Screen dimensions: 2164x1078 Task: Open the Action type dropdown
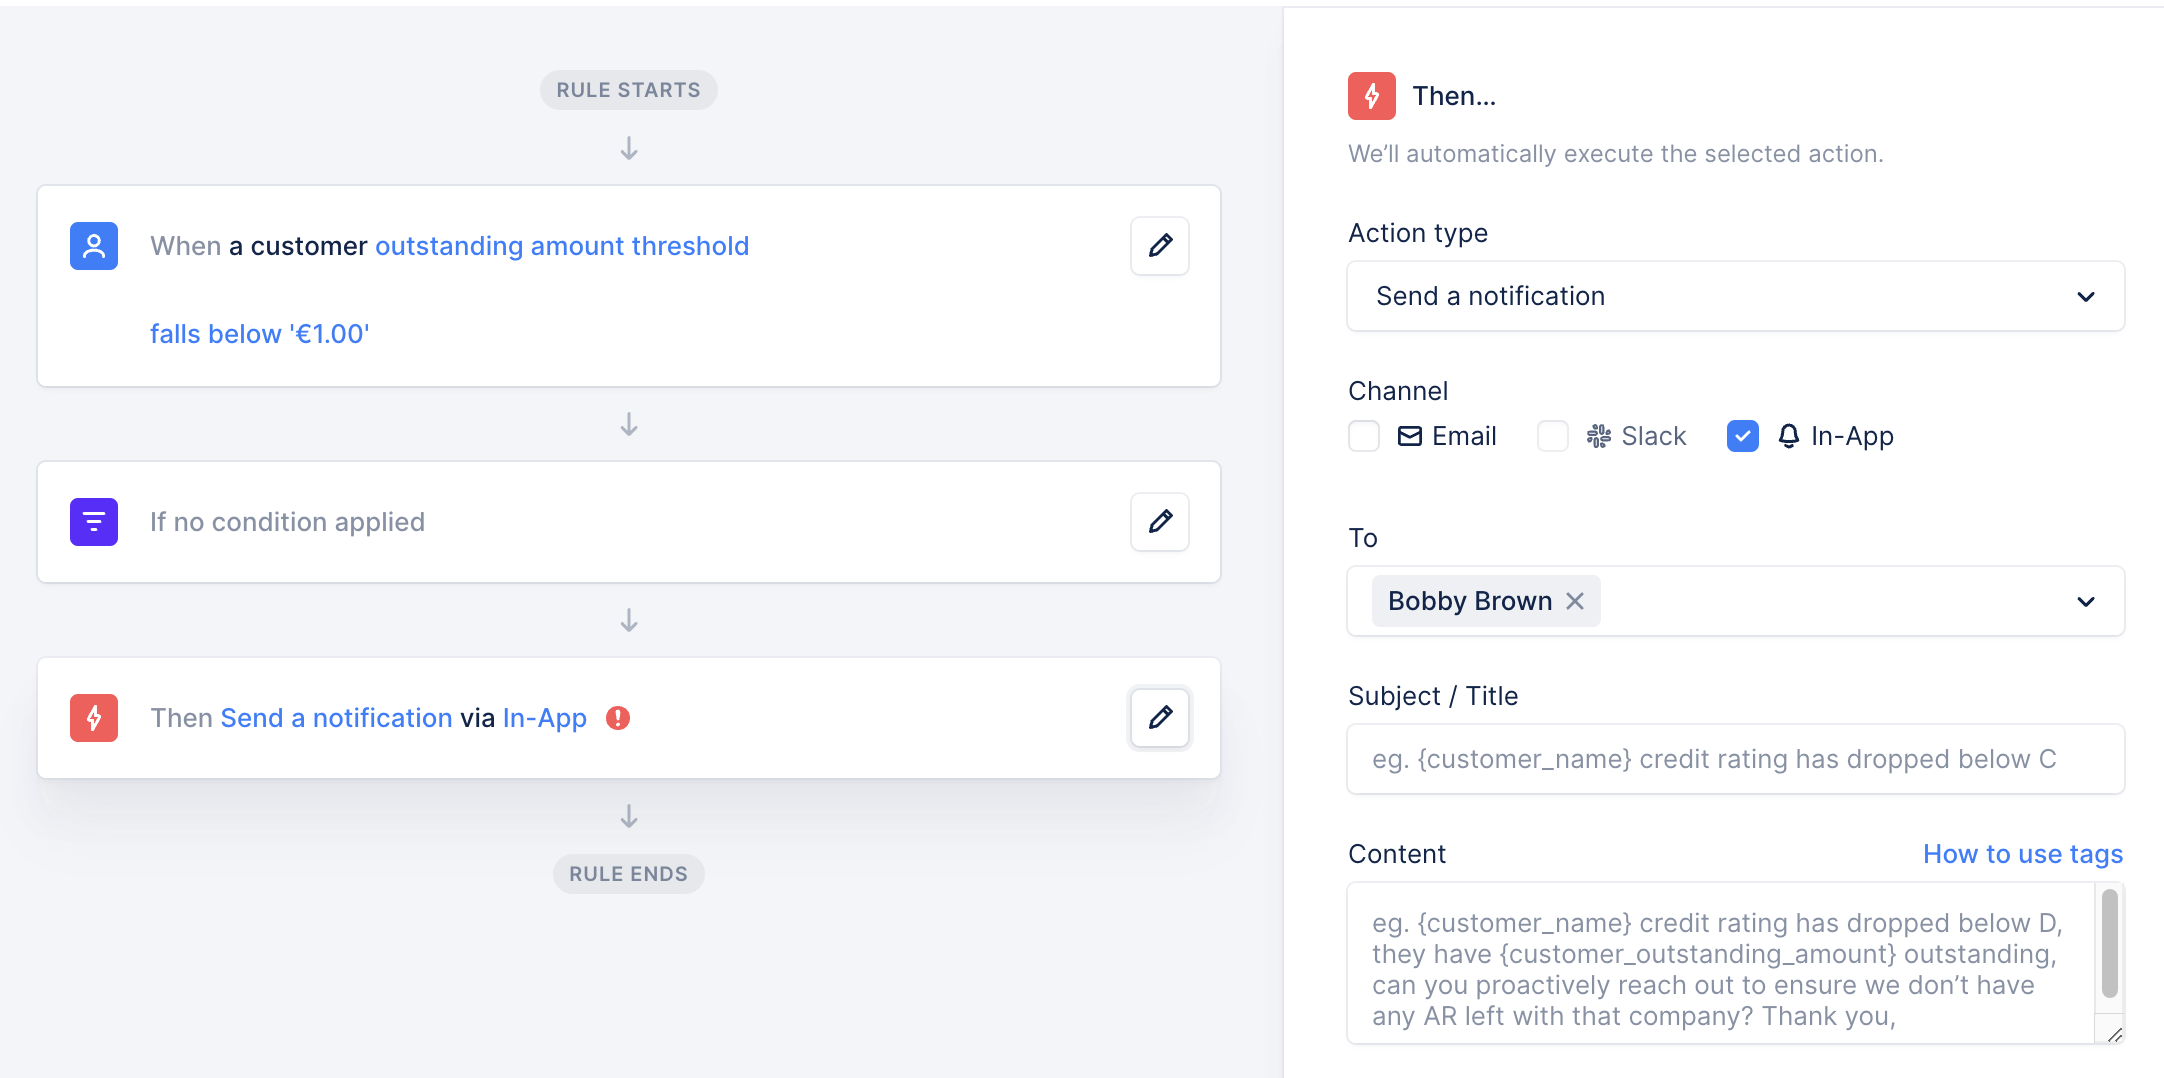point(1735,296)
